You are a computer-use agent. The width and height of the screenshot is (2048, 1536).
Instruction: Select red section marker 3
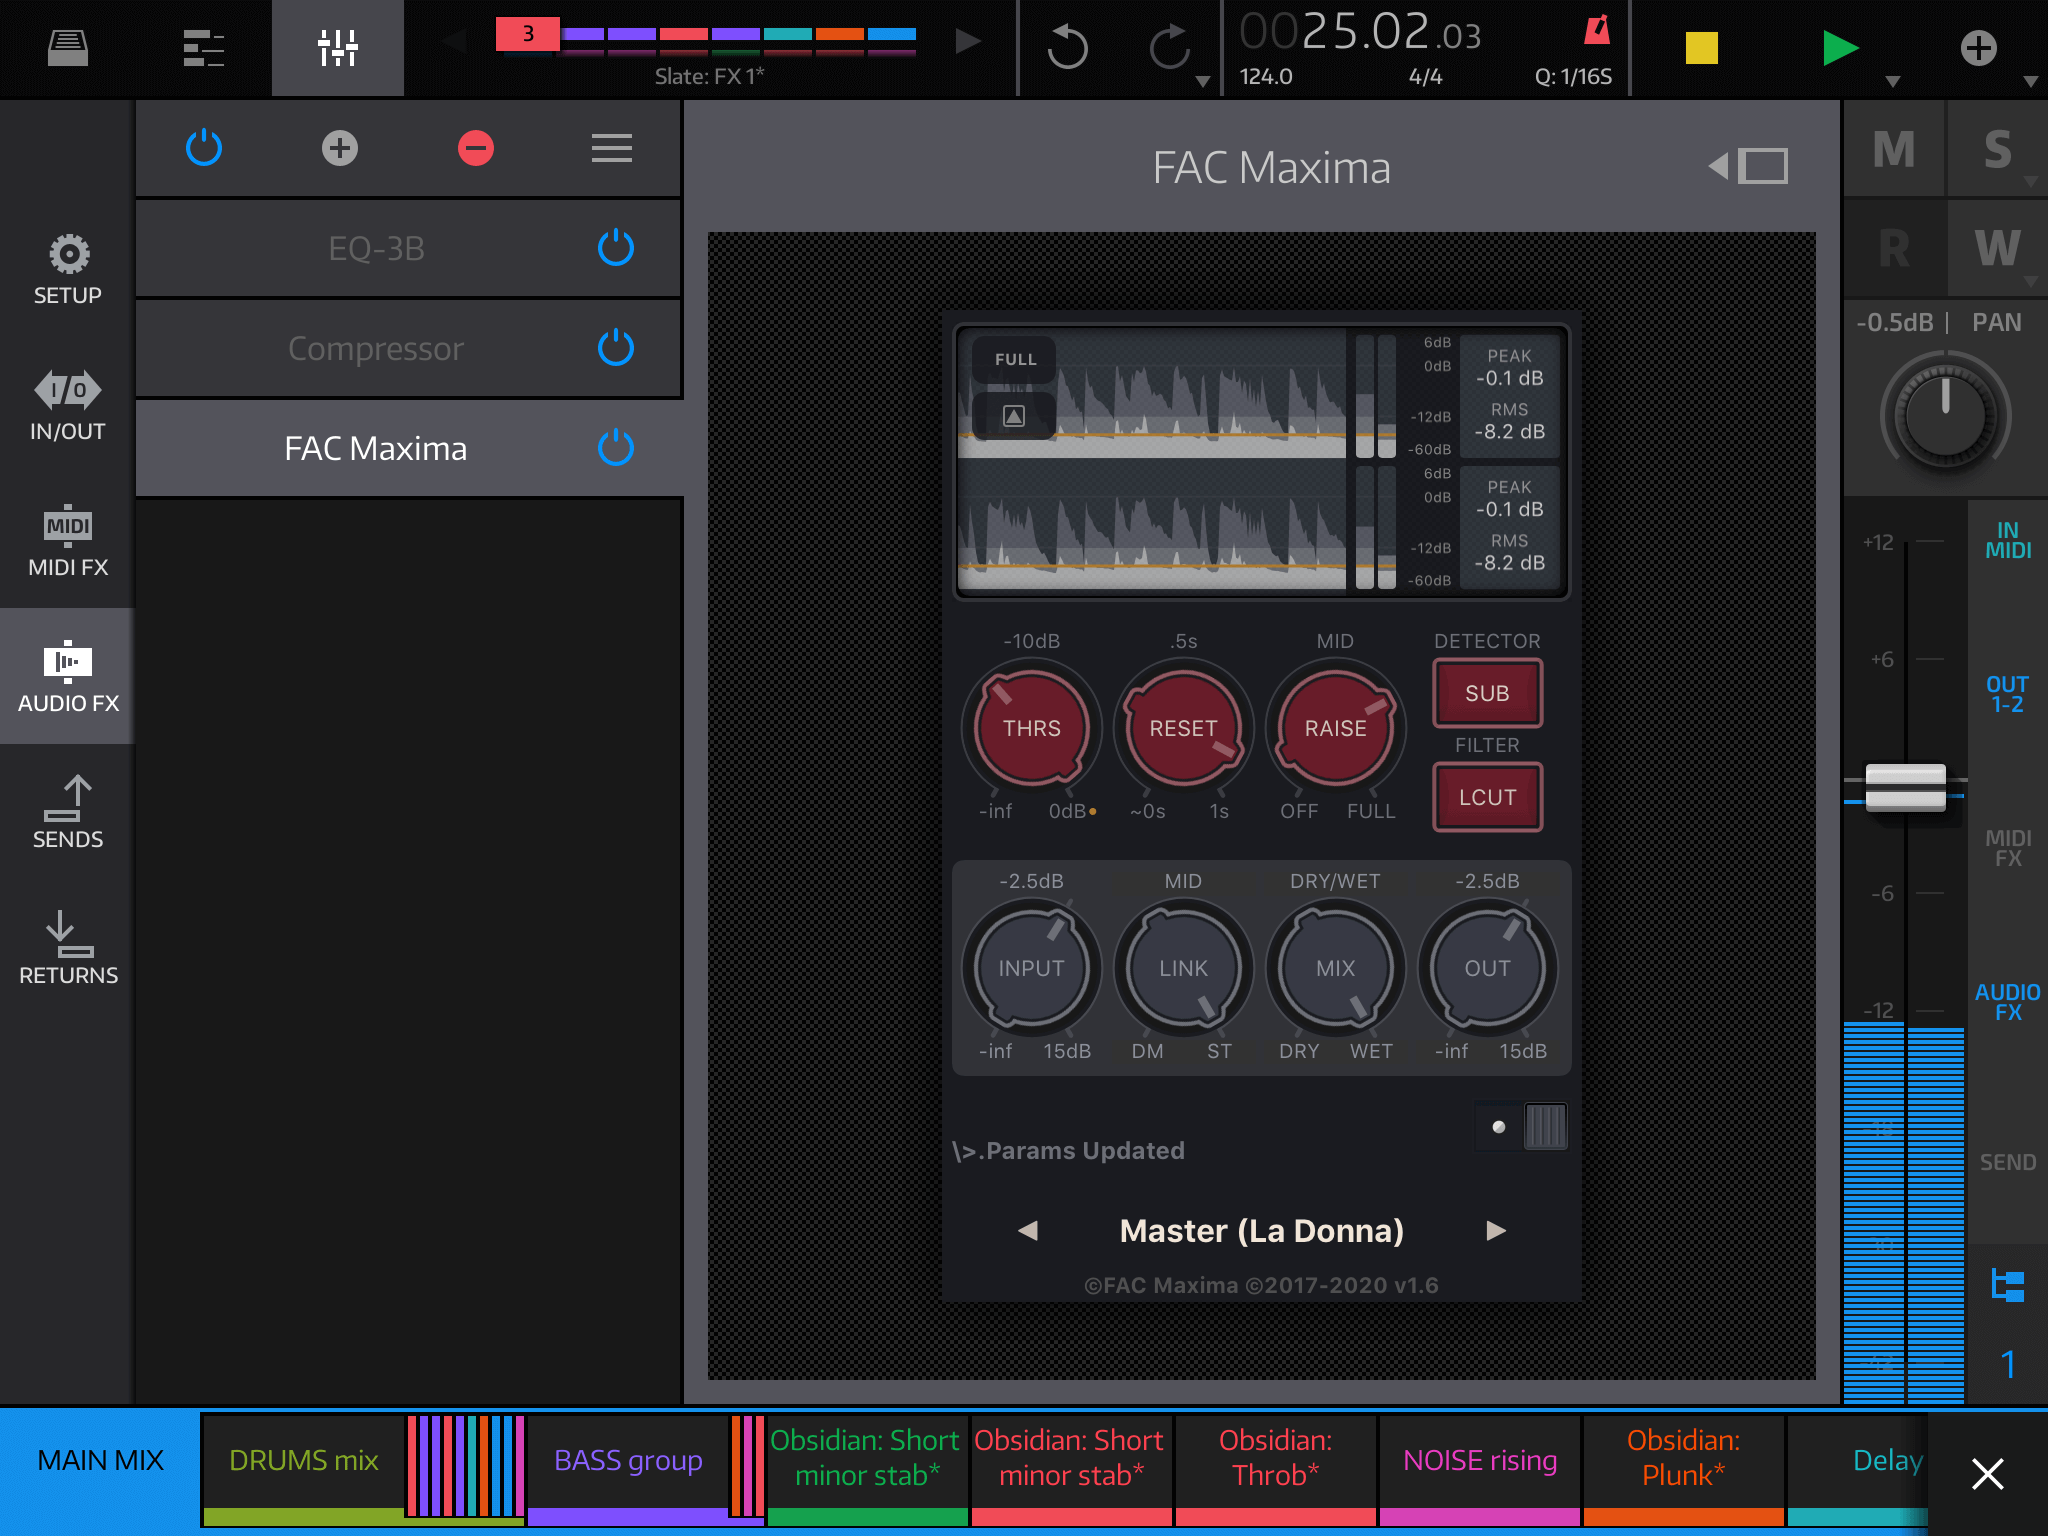tap(527, 34)
